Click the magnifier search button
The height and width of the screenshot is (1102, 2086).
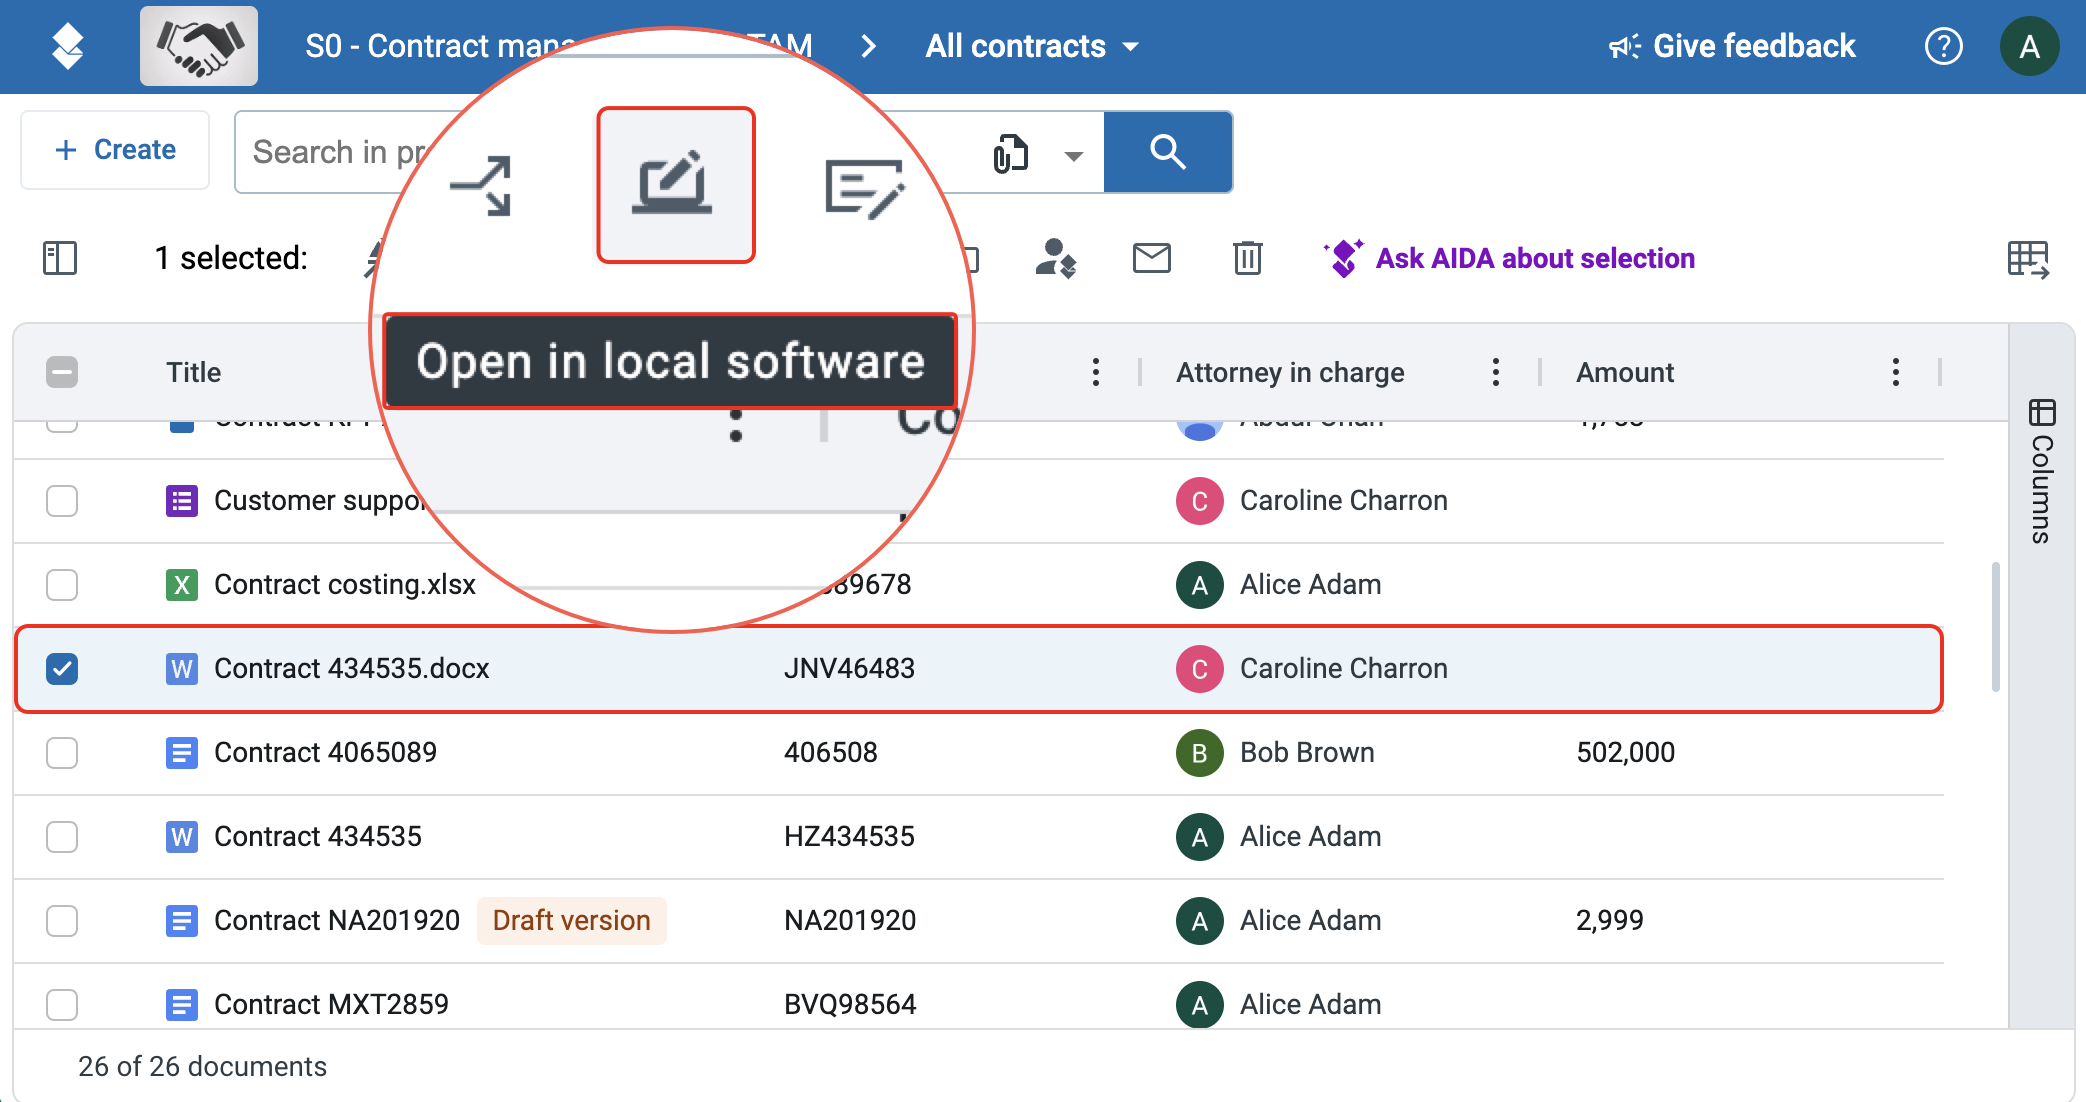1167,152
